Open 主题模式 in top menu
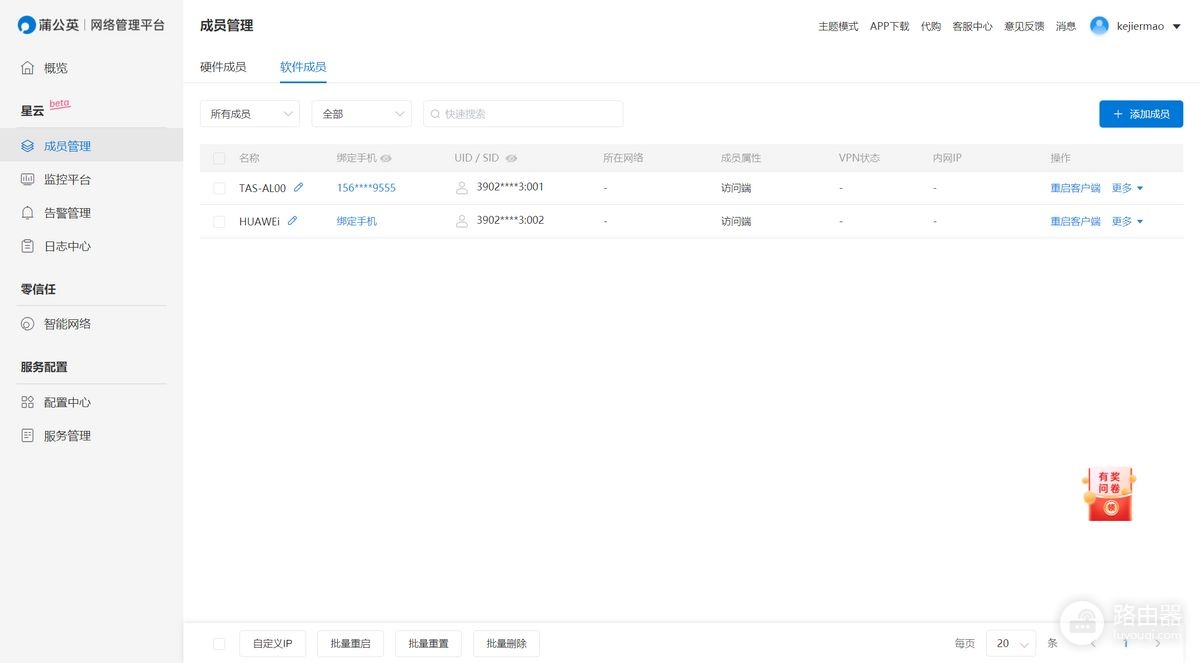The height and width of the screenshot is (663, 1200). pos(838,27)
